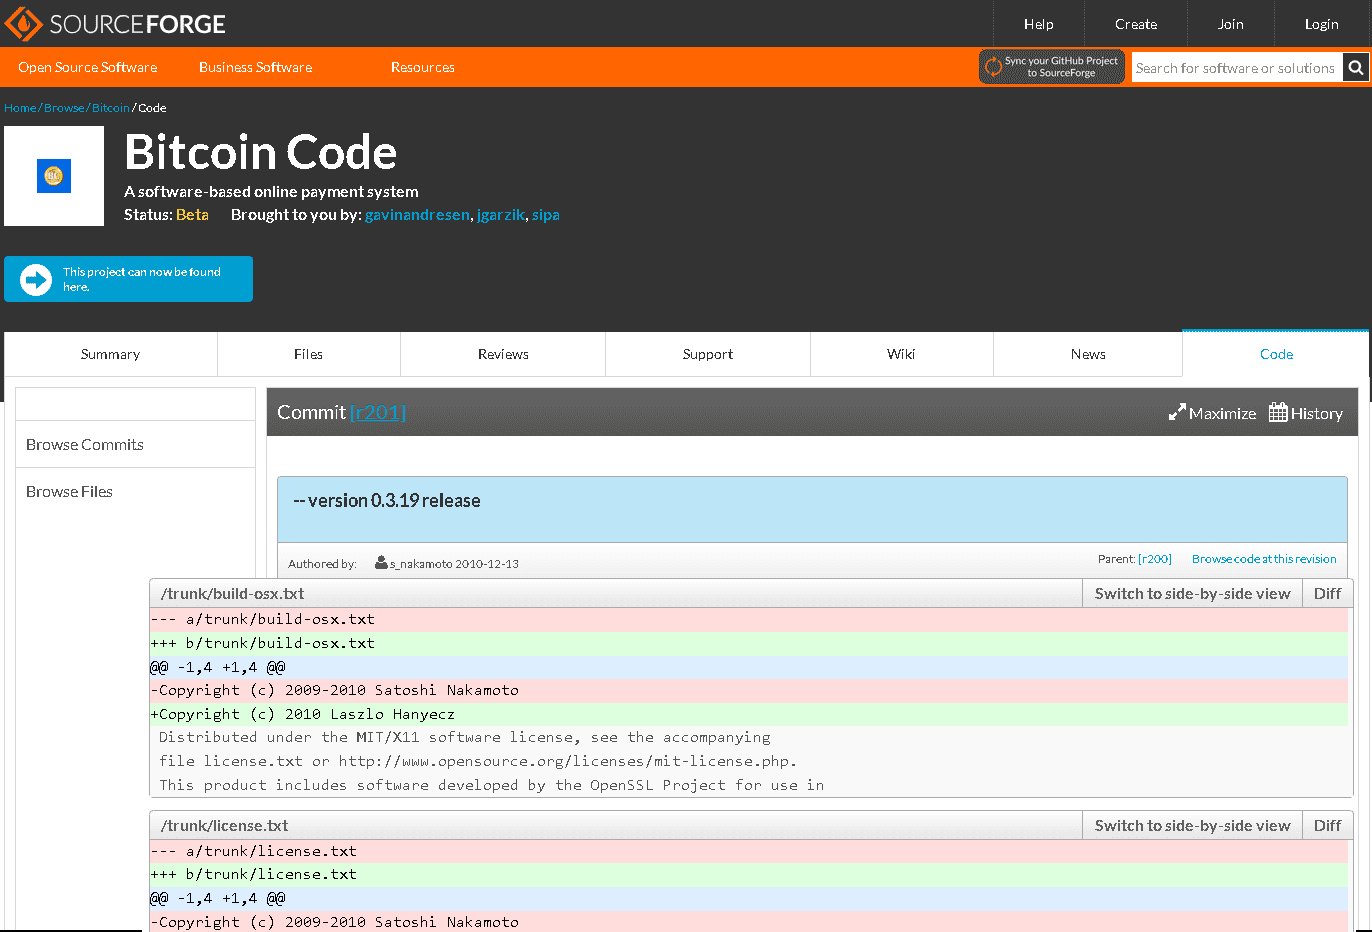Go to Home breadcrumb link
The width and height of the screenshot is (1372, 932).
point(20,108)
